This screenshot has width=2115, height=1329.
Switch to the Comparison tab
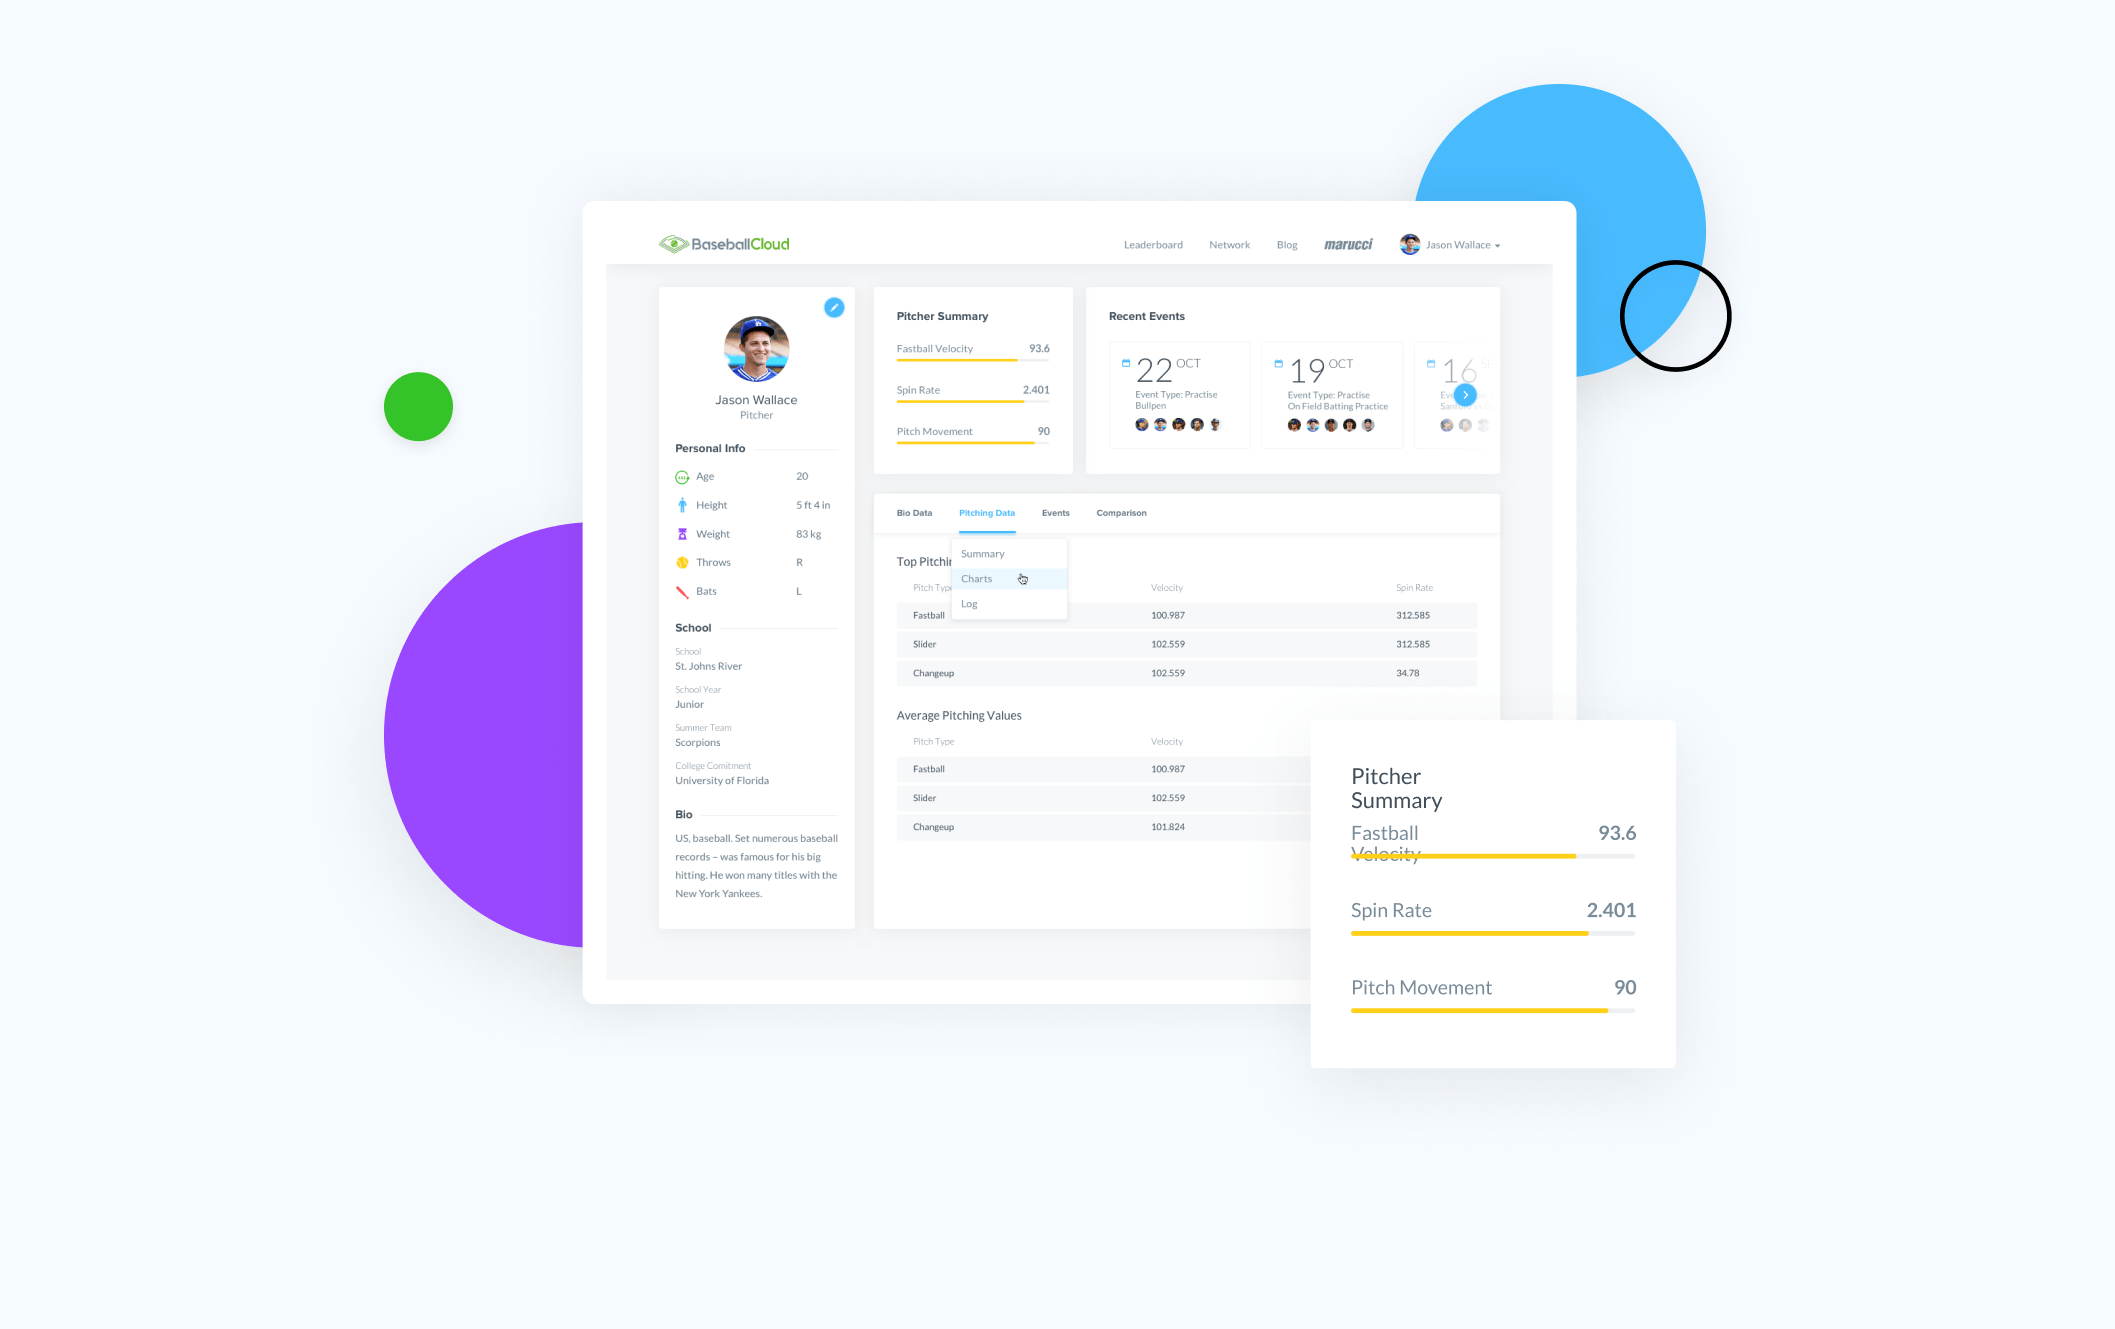click(1122, 511)
